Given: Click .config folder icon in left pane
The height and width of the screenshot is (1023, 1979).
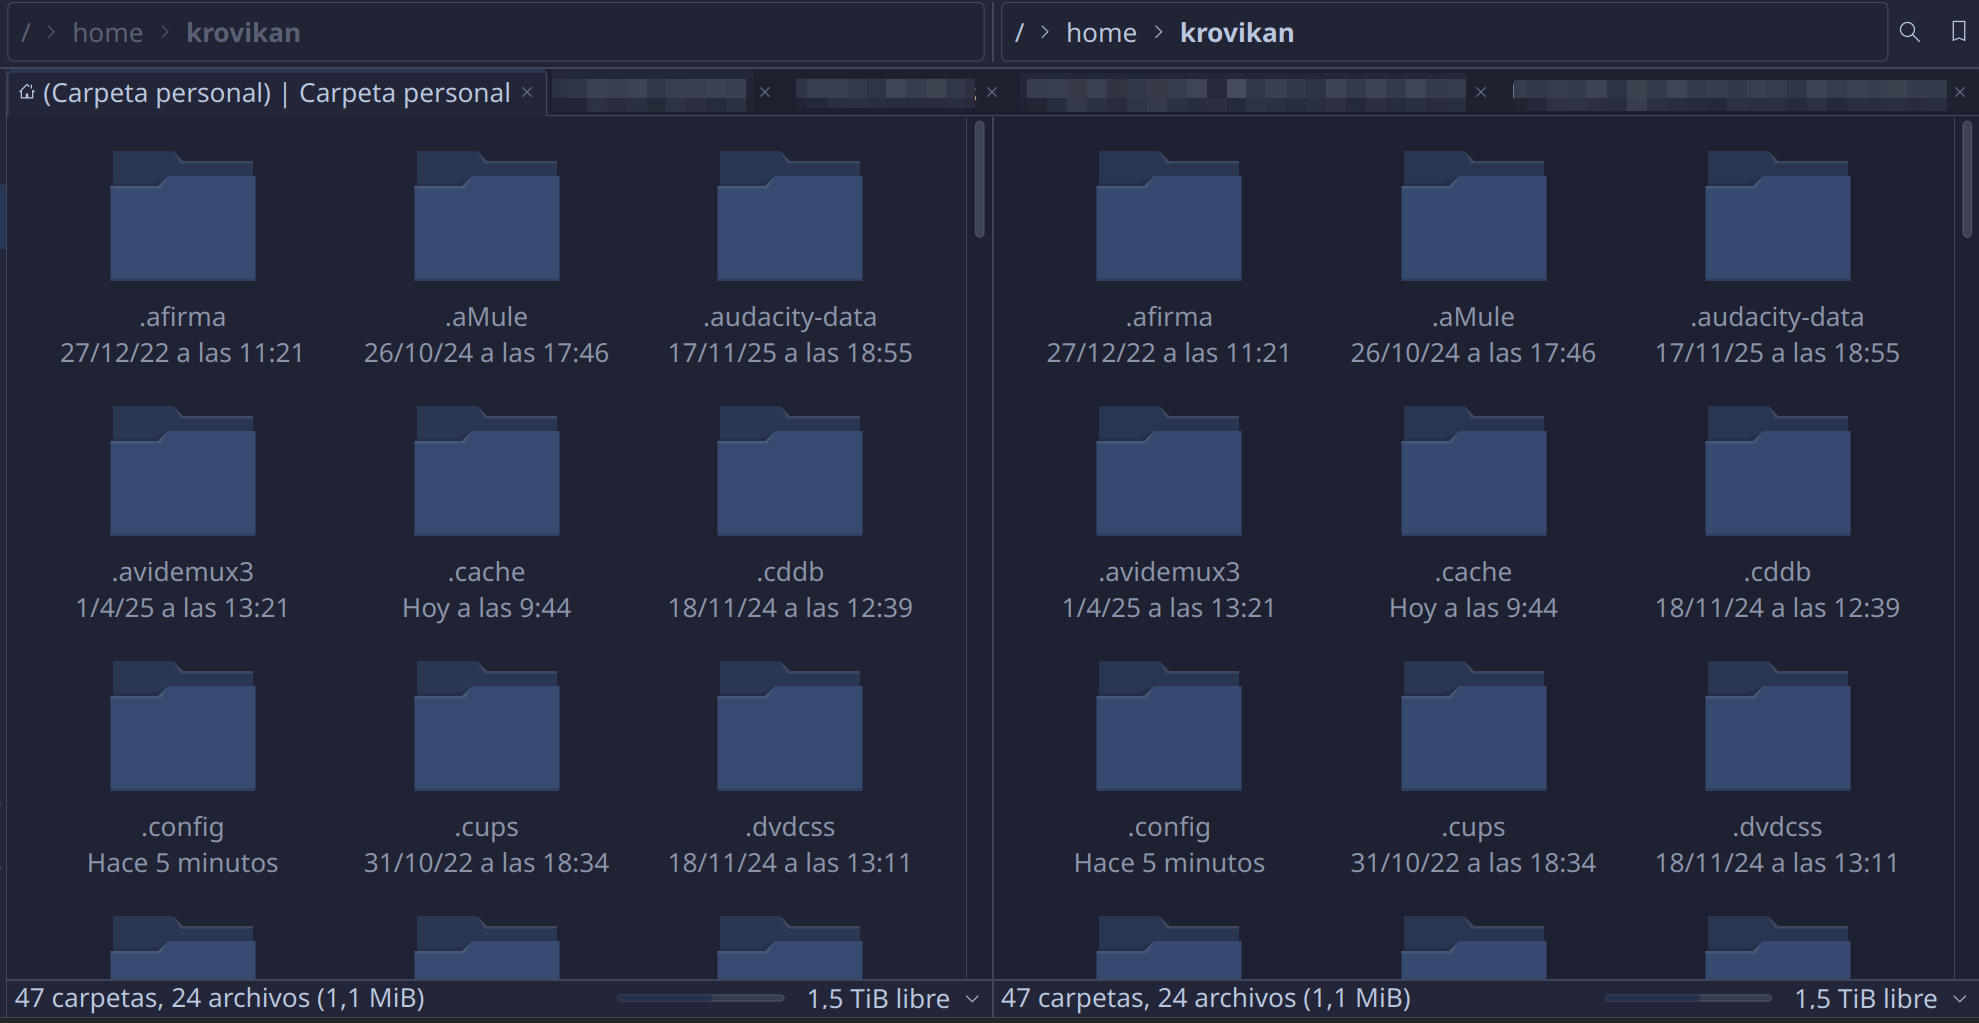Looking at the screenshot, I should (182, 728).
